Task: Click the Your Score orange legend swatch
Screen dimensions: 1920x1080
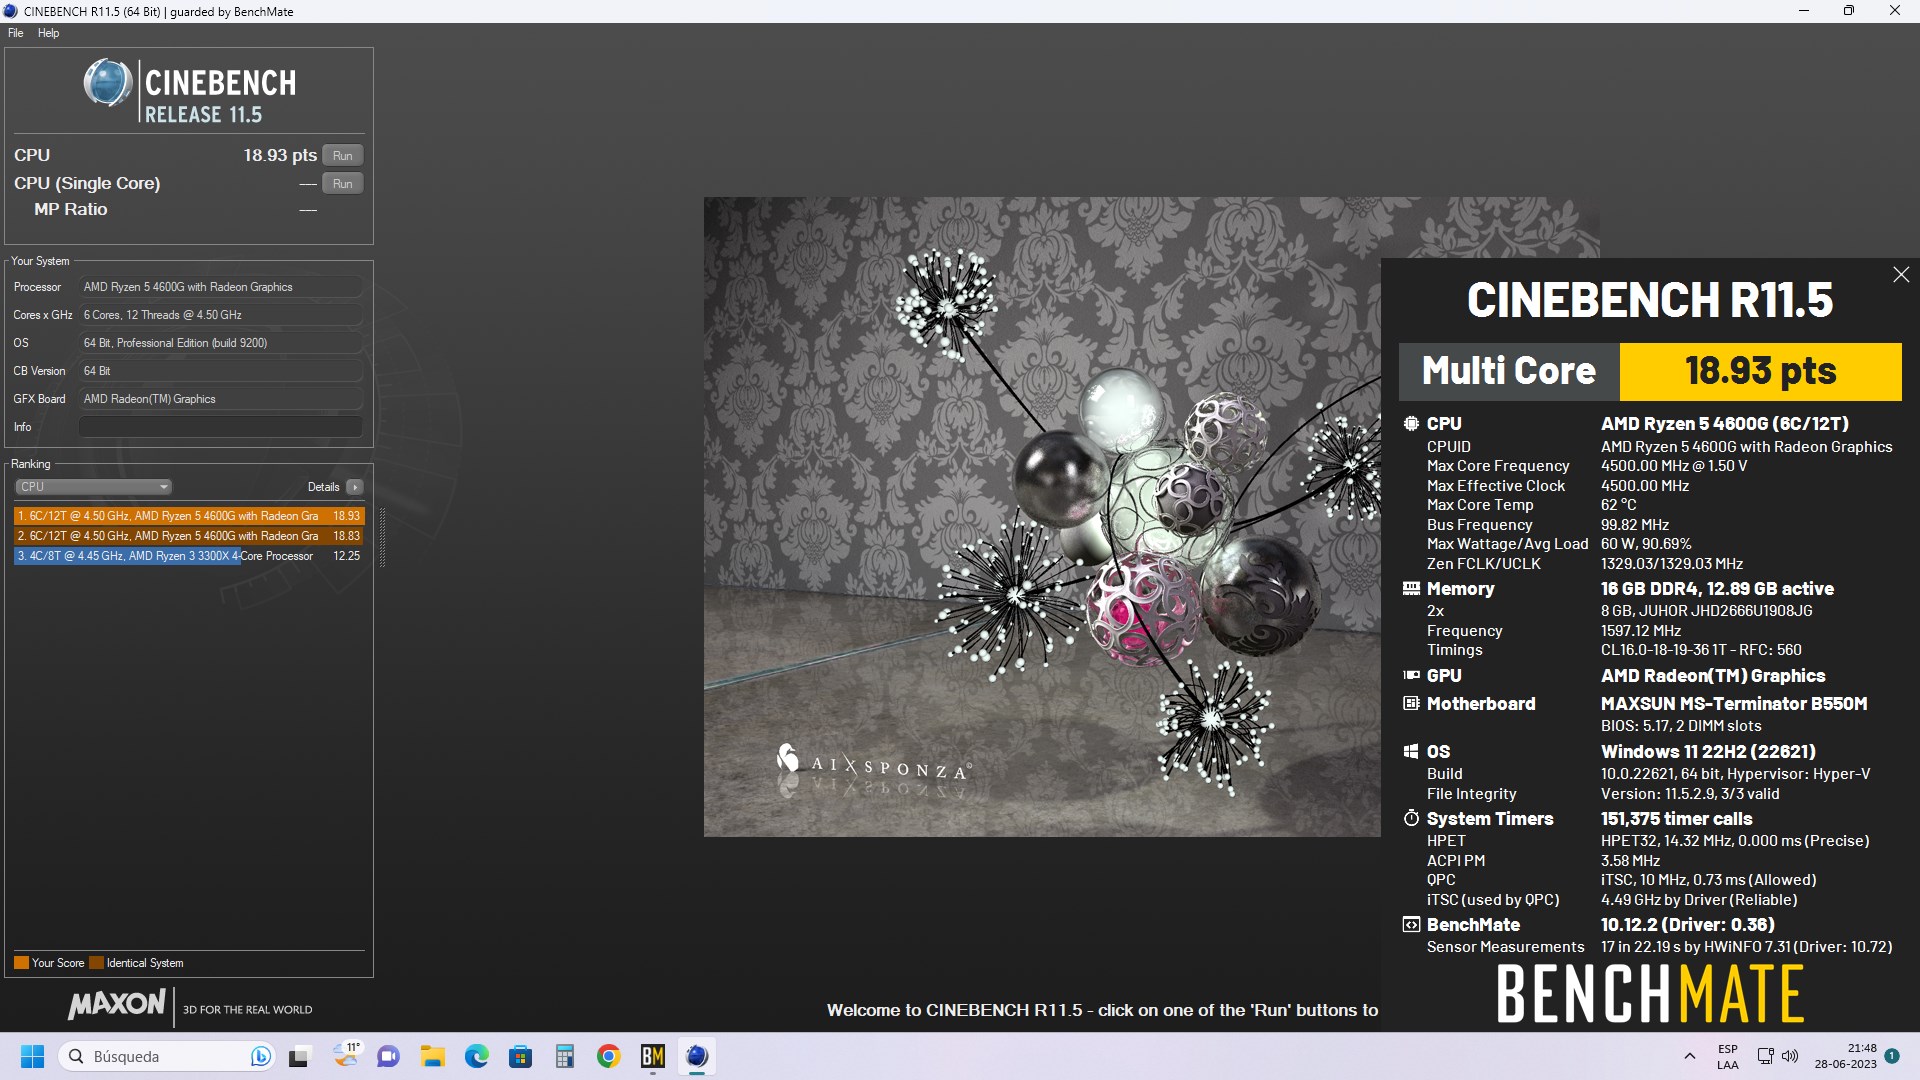Action: coord(21,963)
